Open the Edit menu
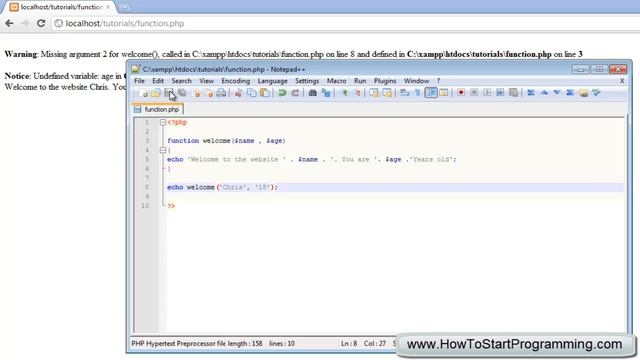Viewport: 640px width, 360px height. [158, 81]
